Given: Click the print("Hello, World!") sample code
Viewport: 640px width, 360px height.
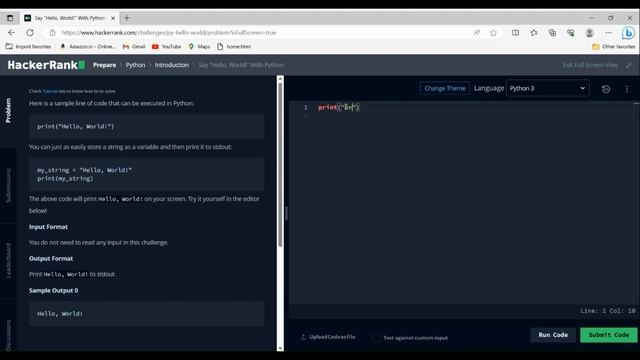Looking at the screenshot, I should [76, 127].
